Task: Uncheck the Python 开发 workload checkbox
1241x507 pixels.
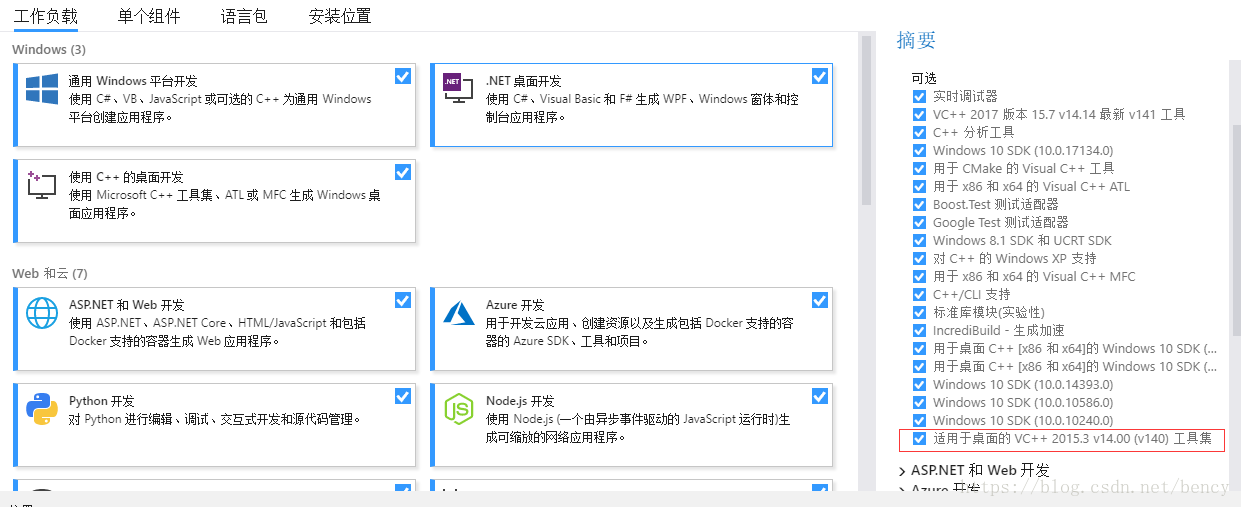Action: coord(403,396)
